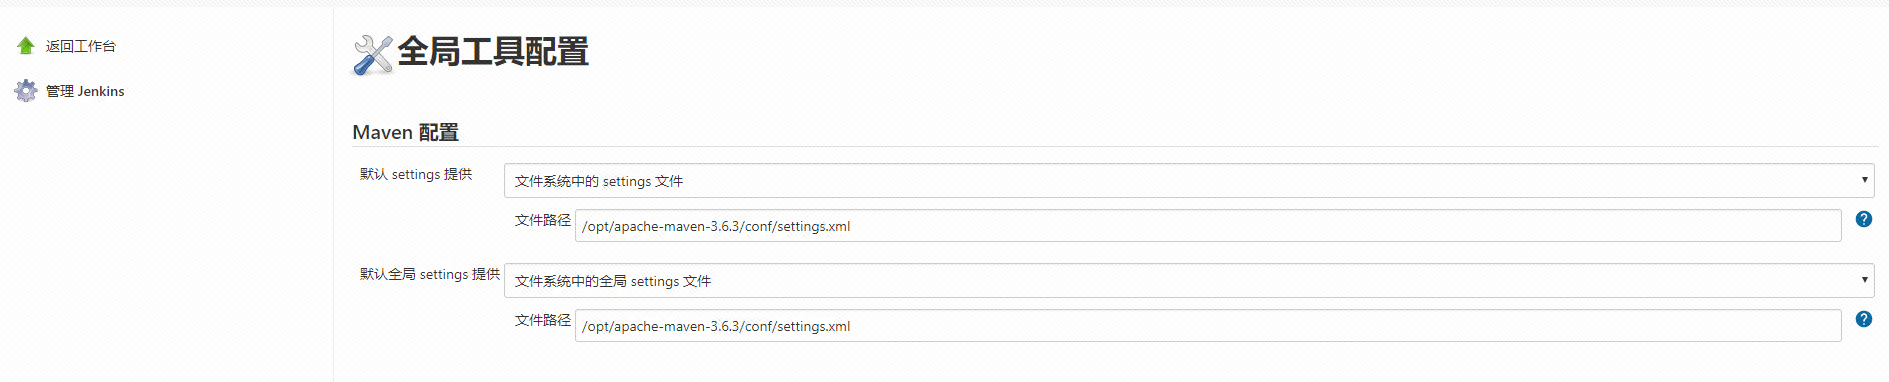The width and height of the screenshot is (1889, 382).
Task: Open the 默认全局 settings 提供 dropdown
Action: (1189, 281)
